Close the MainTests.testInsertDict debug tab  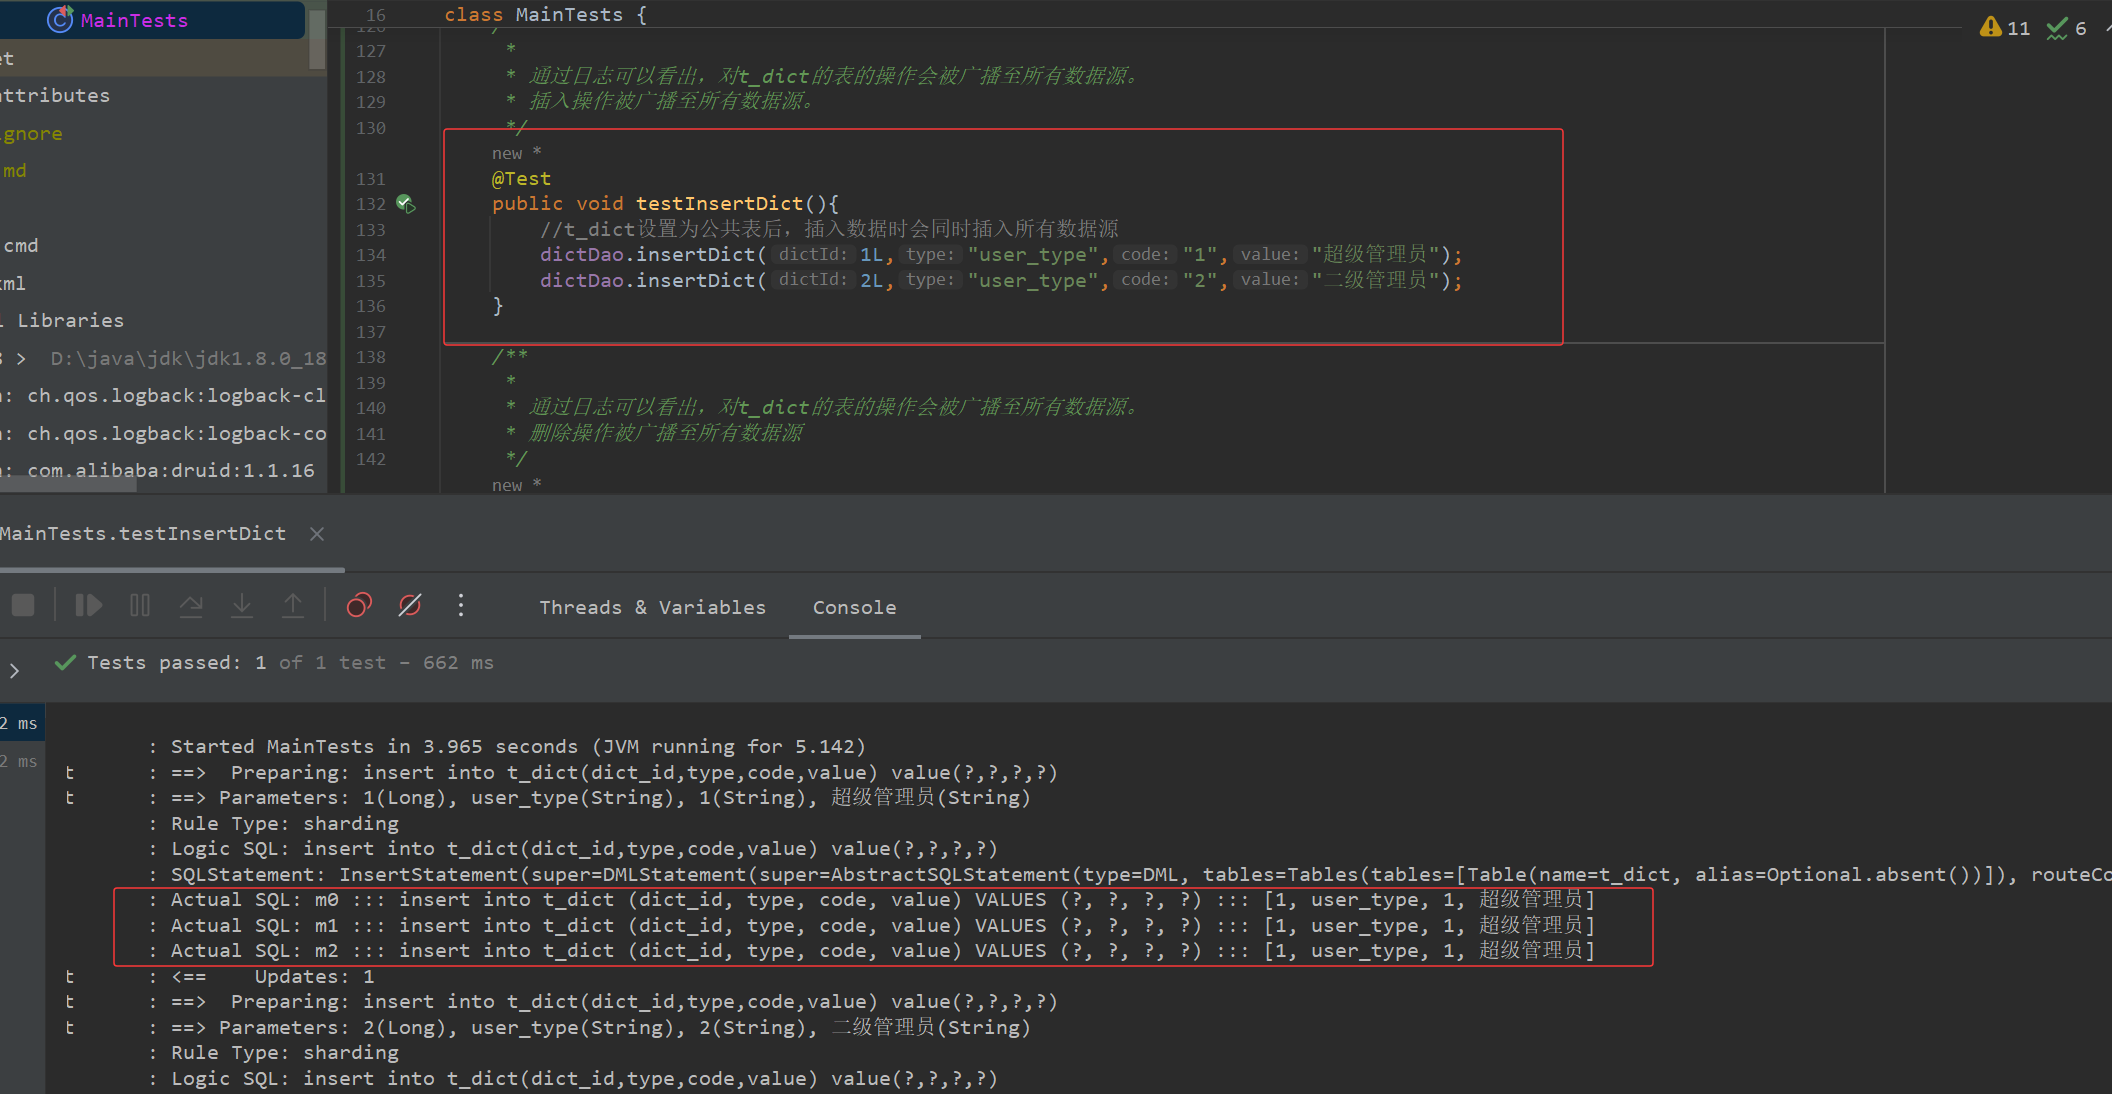[317, 534]
